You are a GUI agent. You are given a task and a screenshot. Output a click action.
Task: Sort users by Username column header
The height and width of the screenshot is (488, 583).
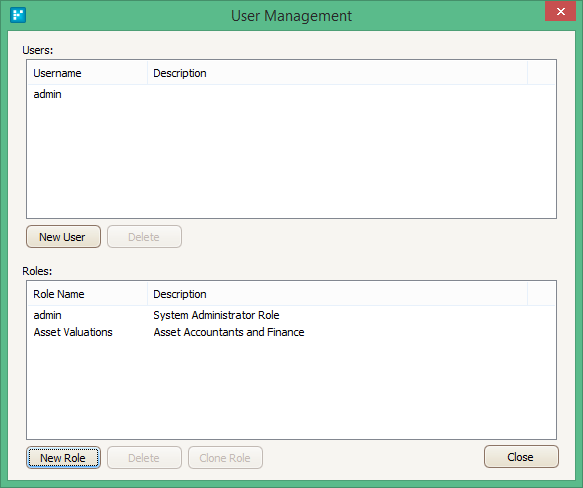(x=88, y=73)
